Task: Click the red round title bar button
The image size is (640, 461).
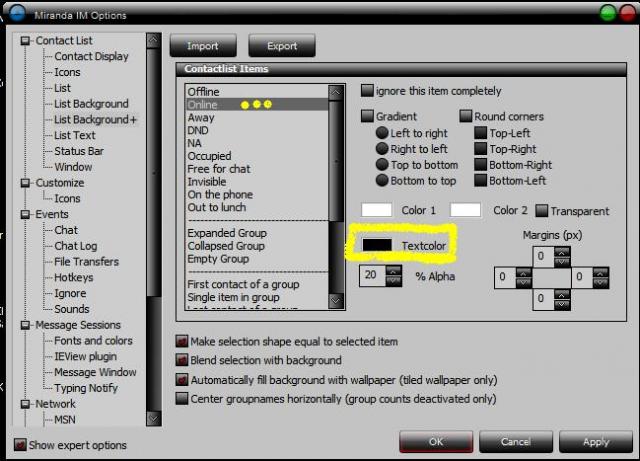Action: tap(627, 13)
